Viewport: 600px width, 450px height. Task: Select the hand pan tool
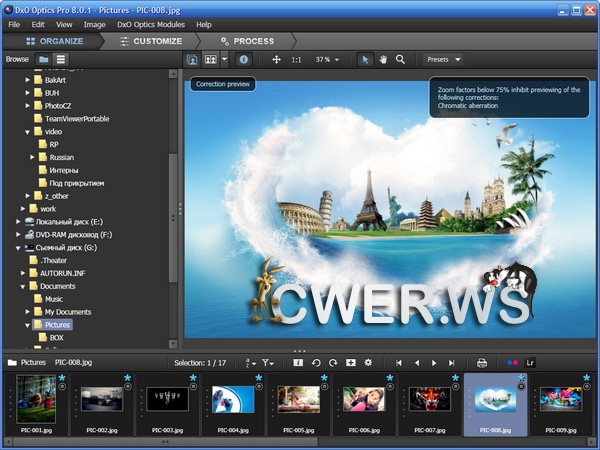coord(383,60)
